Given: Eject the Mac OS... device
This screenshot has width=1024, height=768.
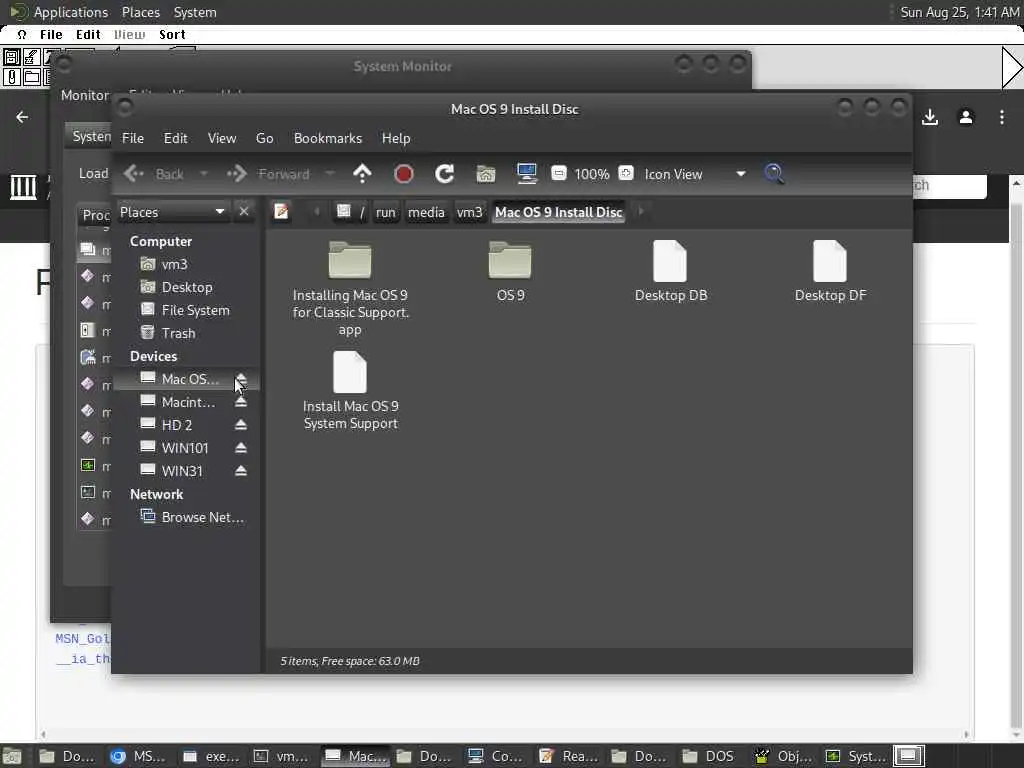Looking at the screenshot, I should click(241, 379).
